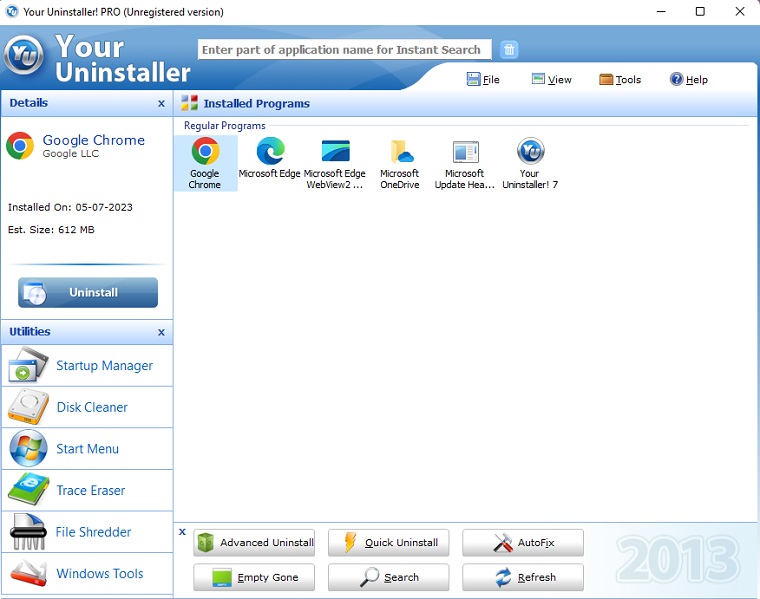760x599 pixels.
Task: Open the Tools menu
Action: tap(620, 80)
